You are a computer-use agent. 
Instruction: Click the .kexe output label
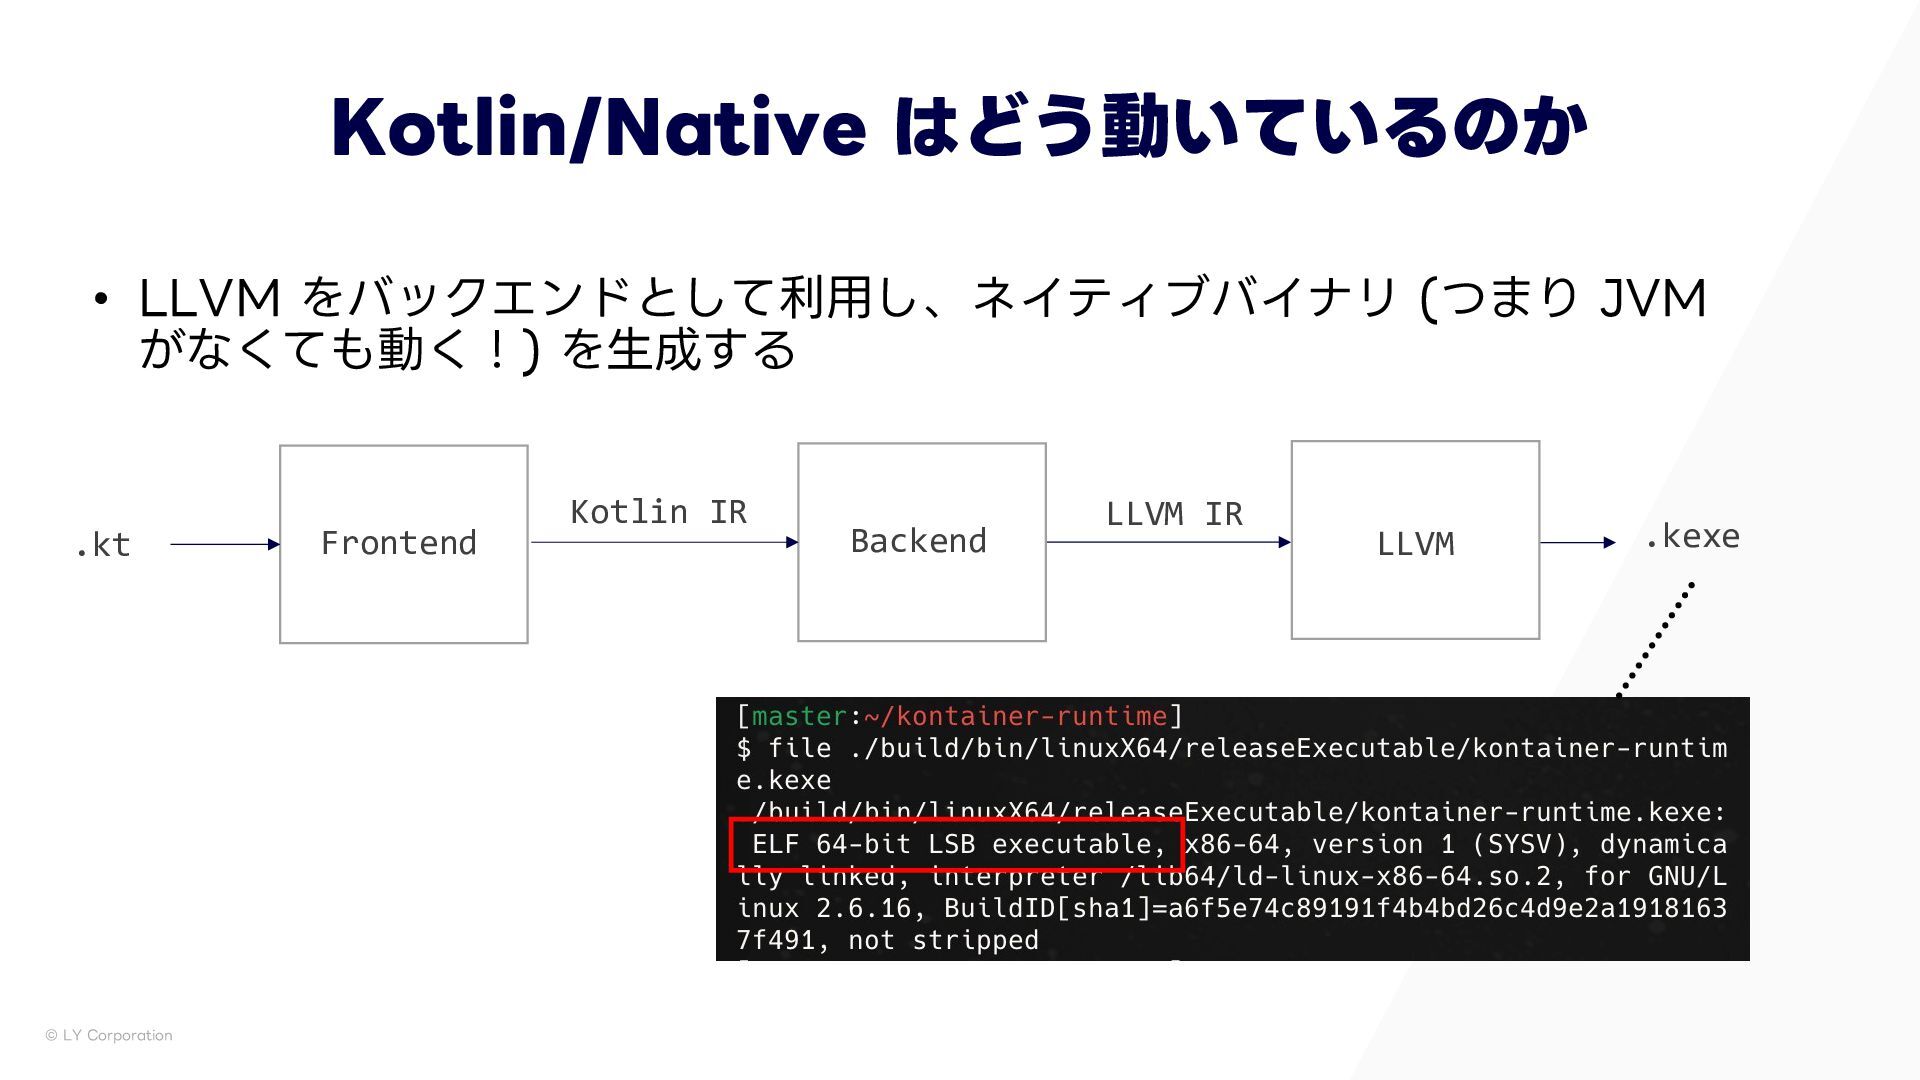tap(1692, 537)
